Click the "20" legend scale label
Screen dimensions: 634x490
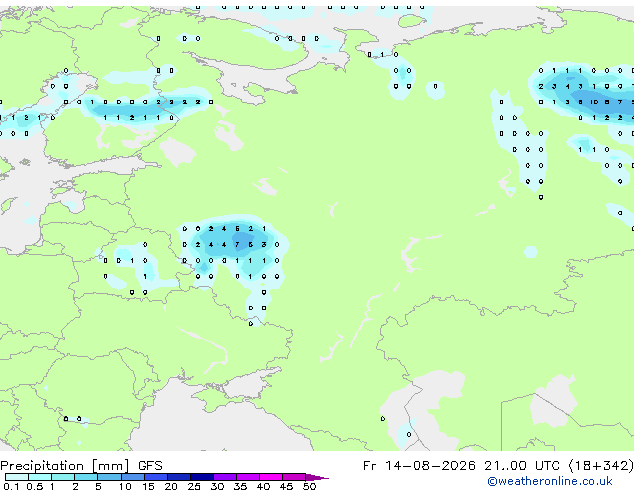[x=171, y=486]
